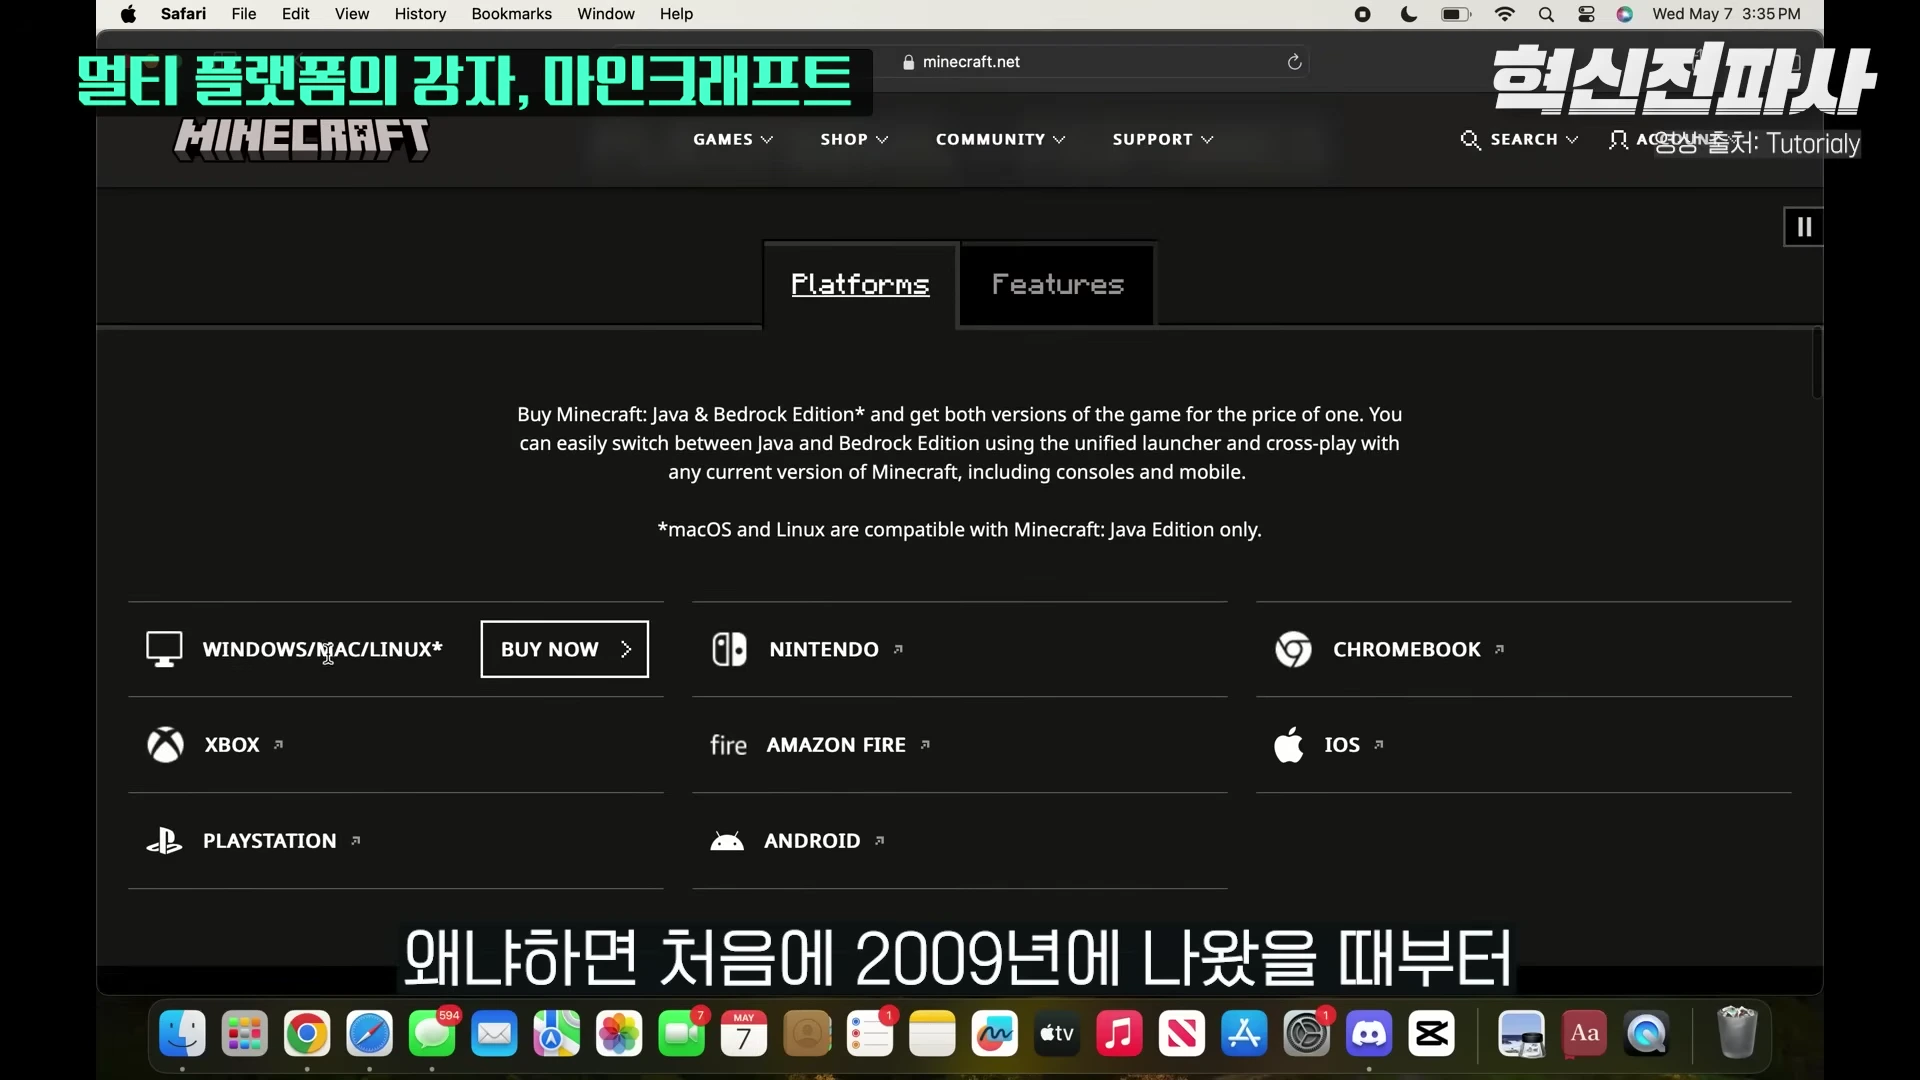
Task: Click the Chrome logo beside Chromebook
Action: pos(1293,649)
